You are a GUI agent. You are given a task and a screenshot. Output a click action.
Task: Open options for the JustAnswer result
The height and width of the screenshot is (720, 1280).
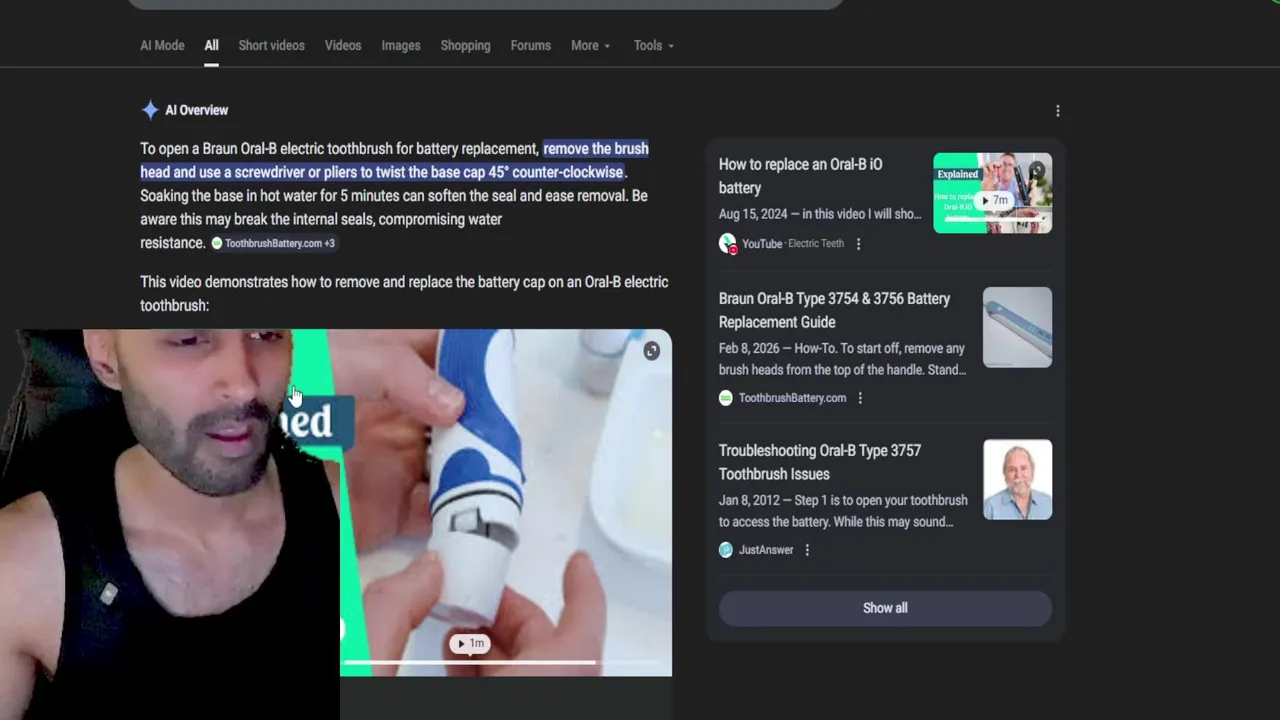[x=807, y=550]
